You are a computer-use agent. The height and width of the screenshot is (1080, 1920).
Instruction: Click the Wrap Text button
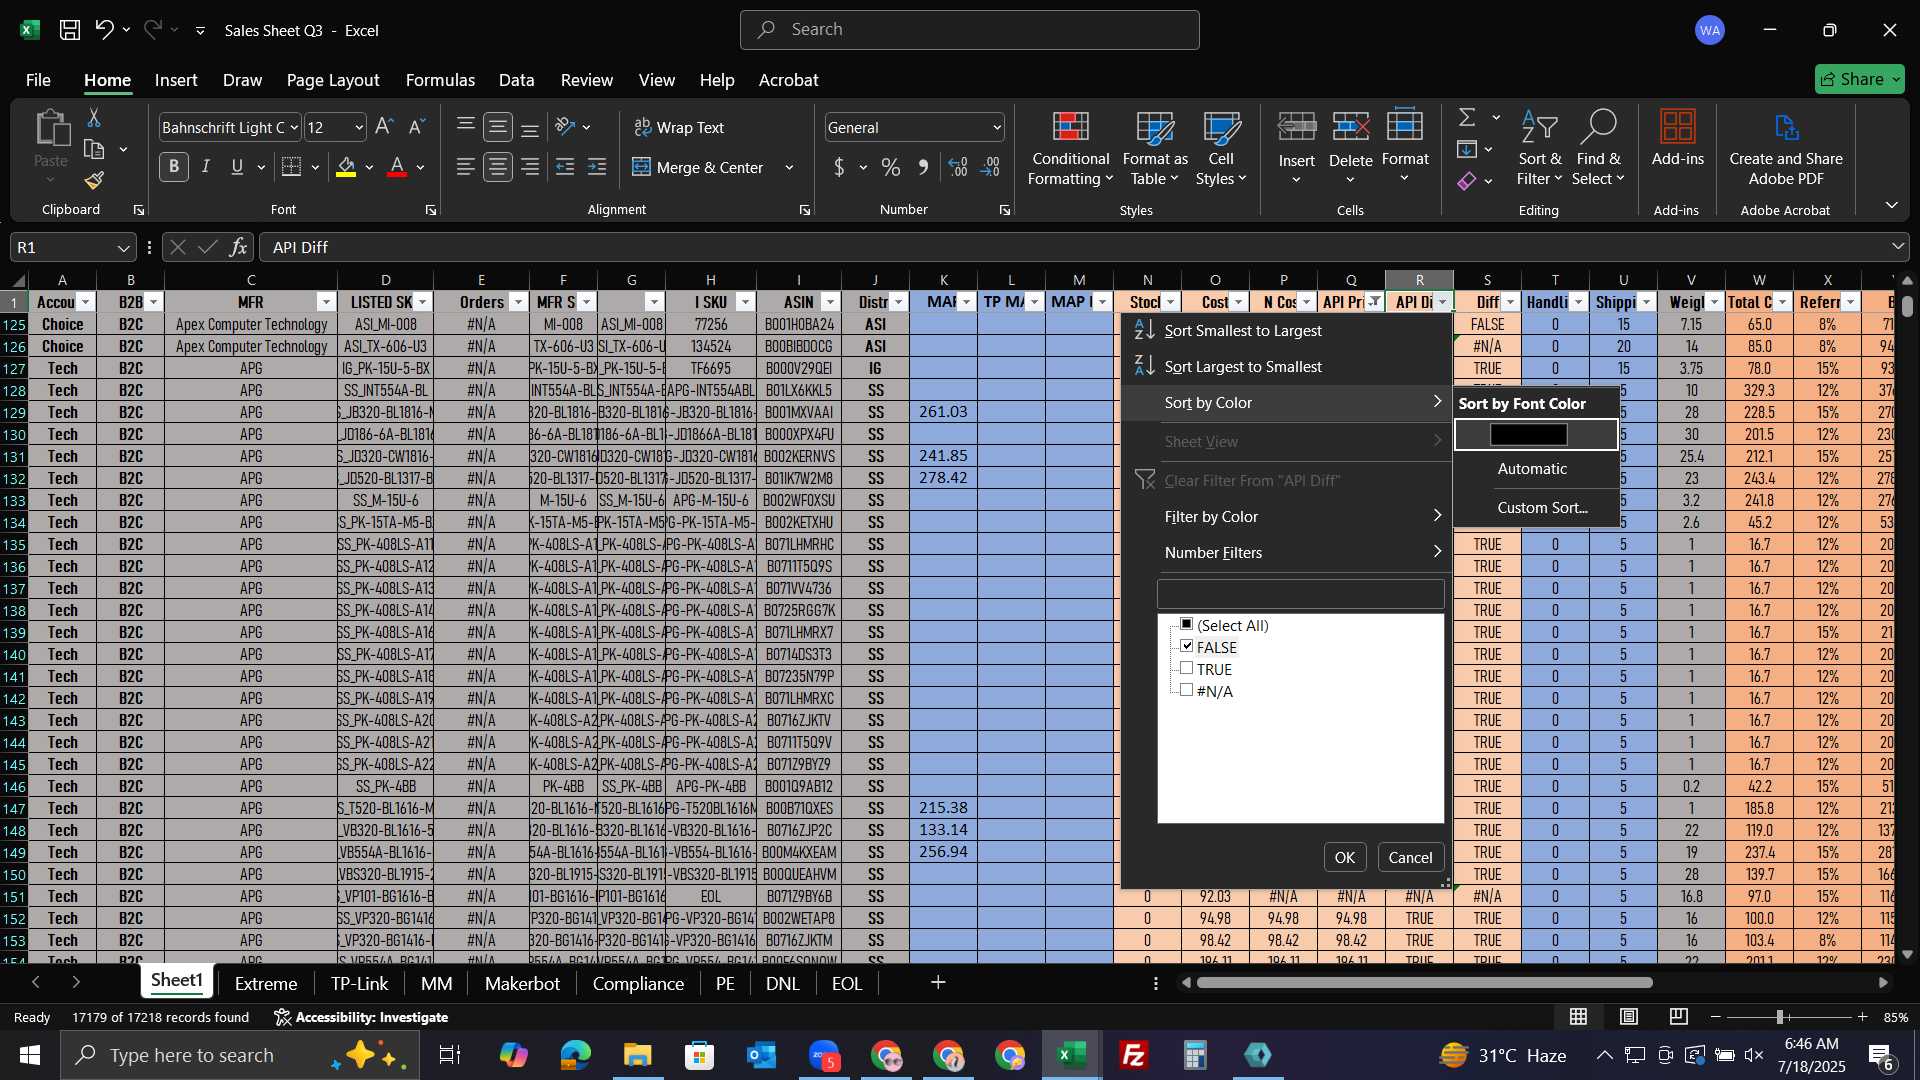(x=679, y=127)
